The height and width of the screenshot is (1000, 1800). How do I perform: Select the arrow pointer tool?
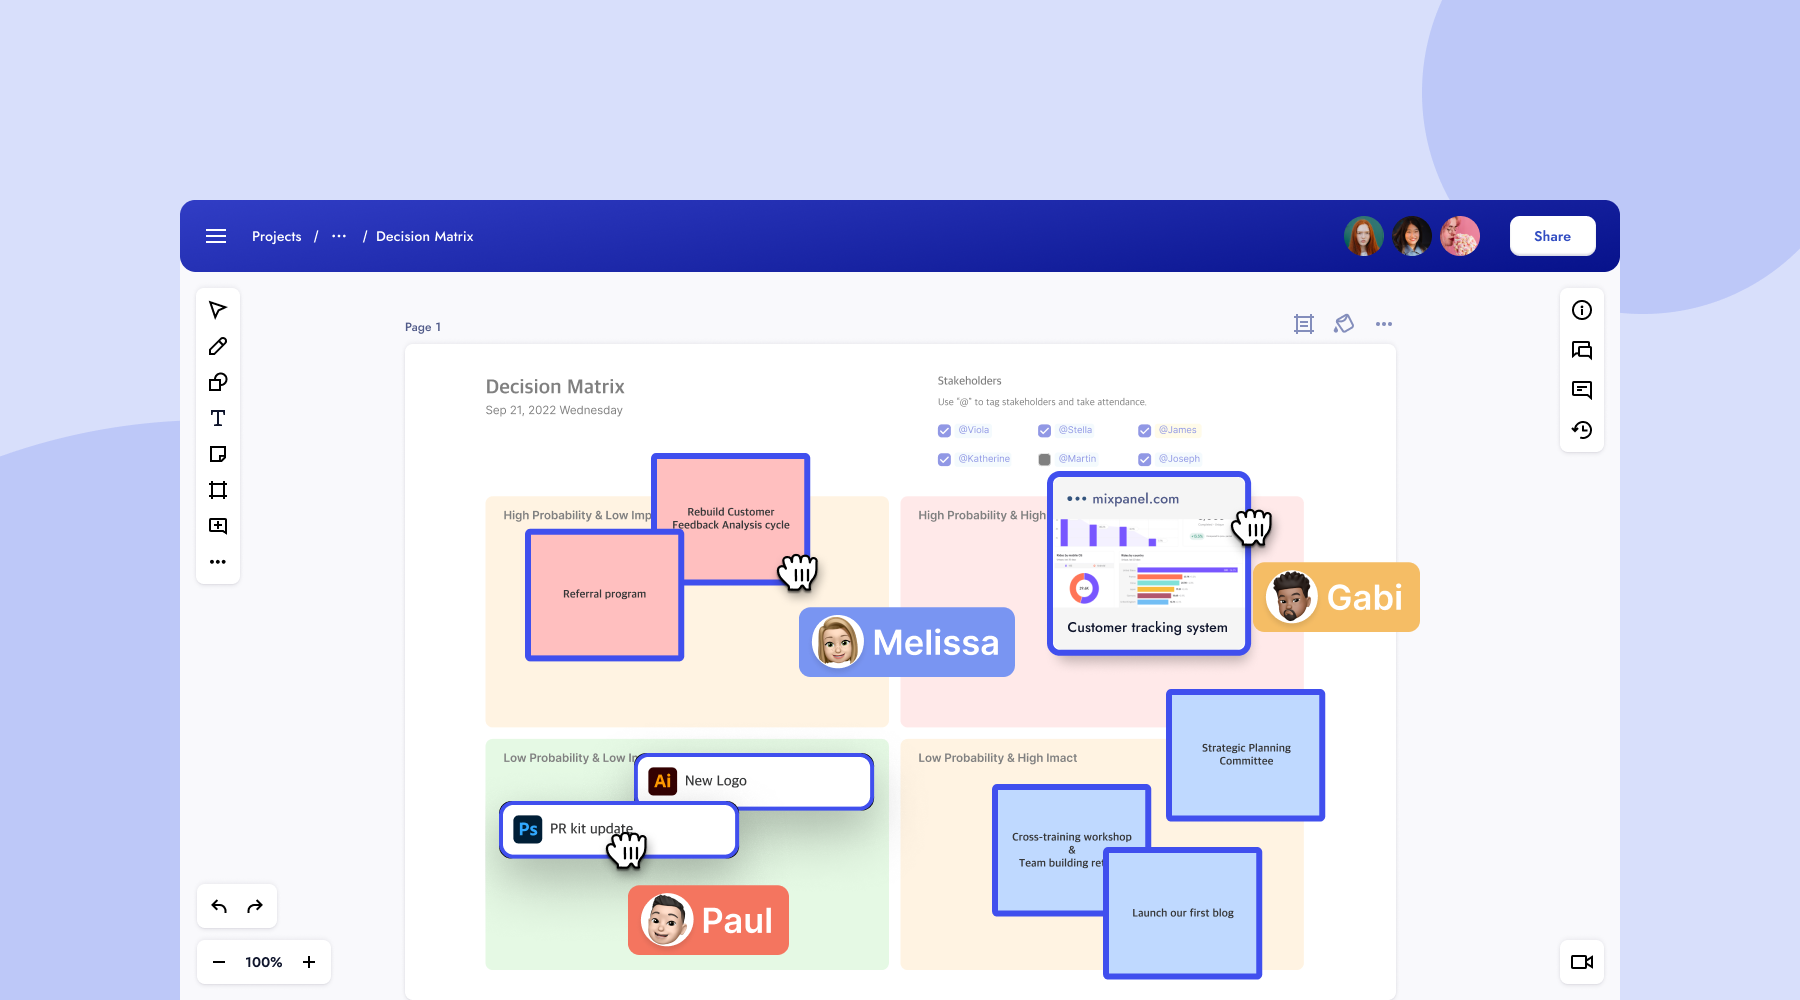218,310
